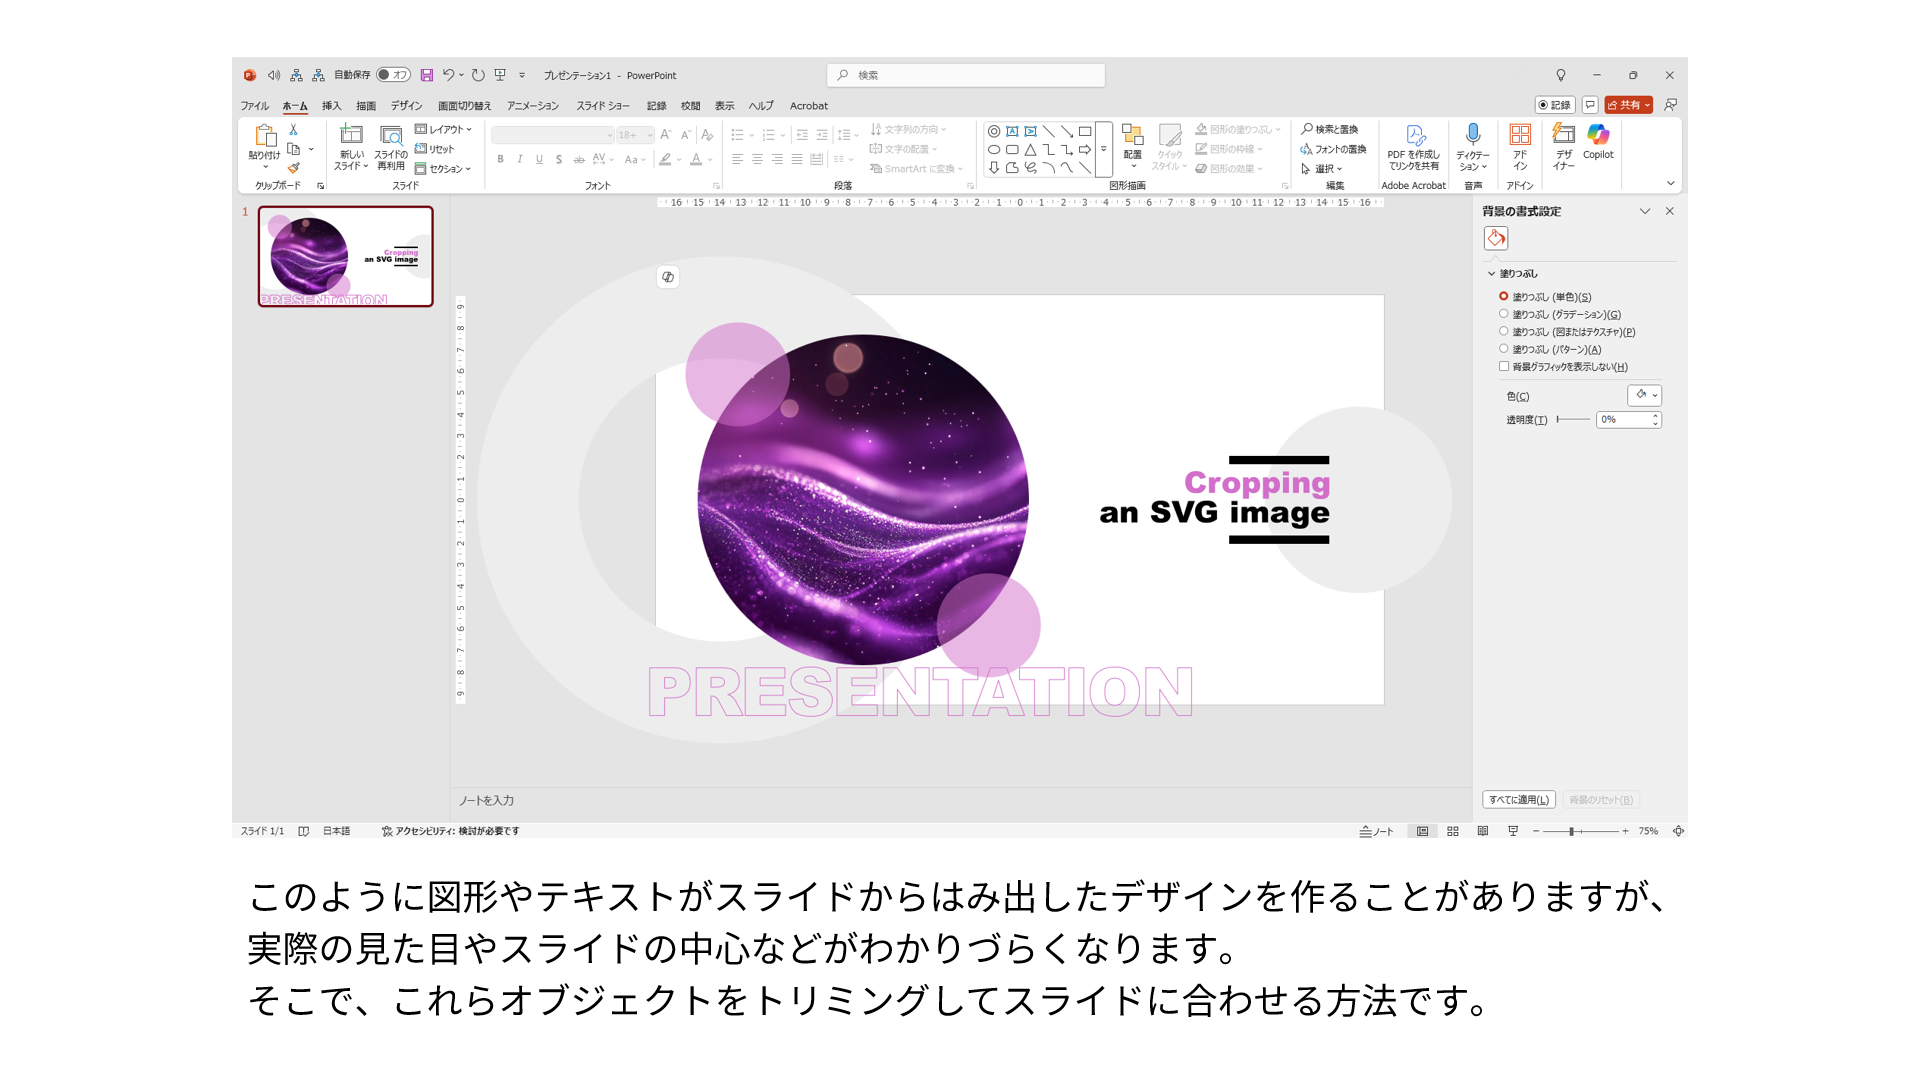Select the block right arrow shape
The height and width of the screenshot is (1080, 1920).
point(1085,150)
